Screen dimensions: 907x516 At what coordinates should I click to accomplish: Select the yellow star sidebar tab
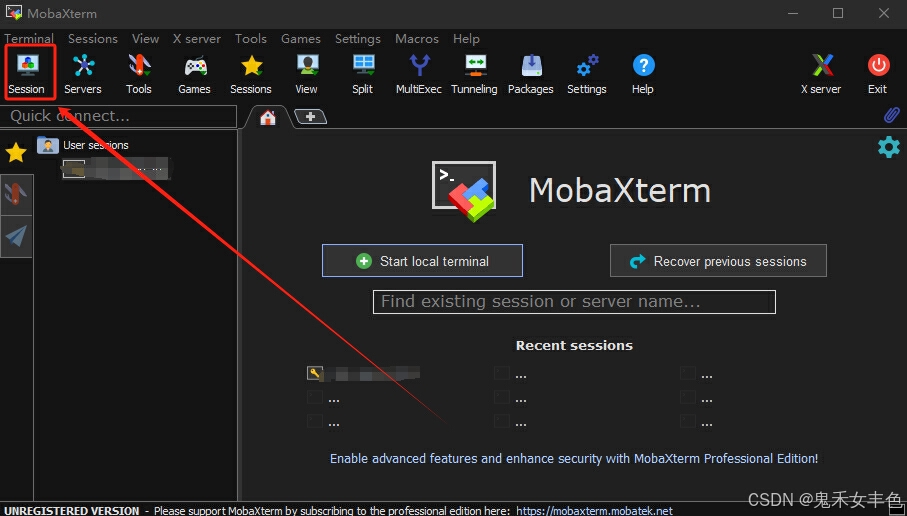coord(16,153)
